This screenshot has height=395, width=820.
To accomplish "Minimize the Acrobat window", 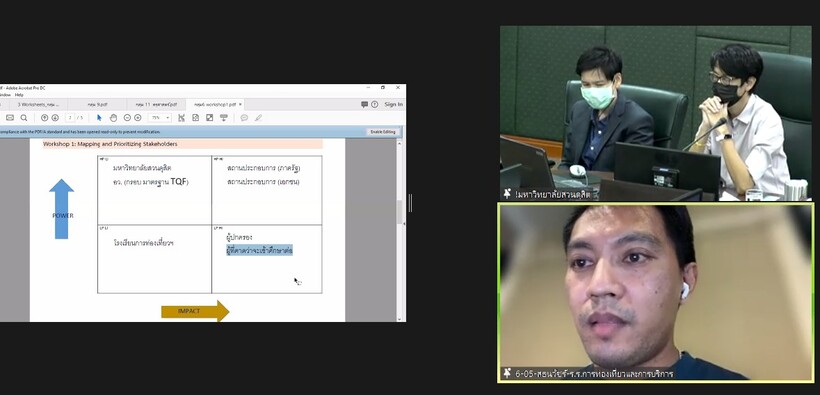I will [x=367, y=87].
